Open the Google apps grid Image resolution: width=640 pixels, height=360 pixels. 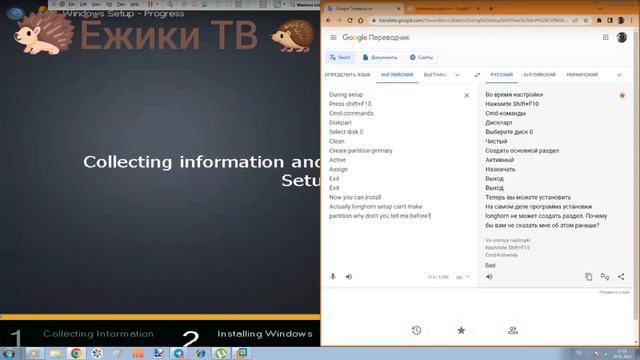pyautogui.click(x=605, y=38)
